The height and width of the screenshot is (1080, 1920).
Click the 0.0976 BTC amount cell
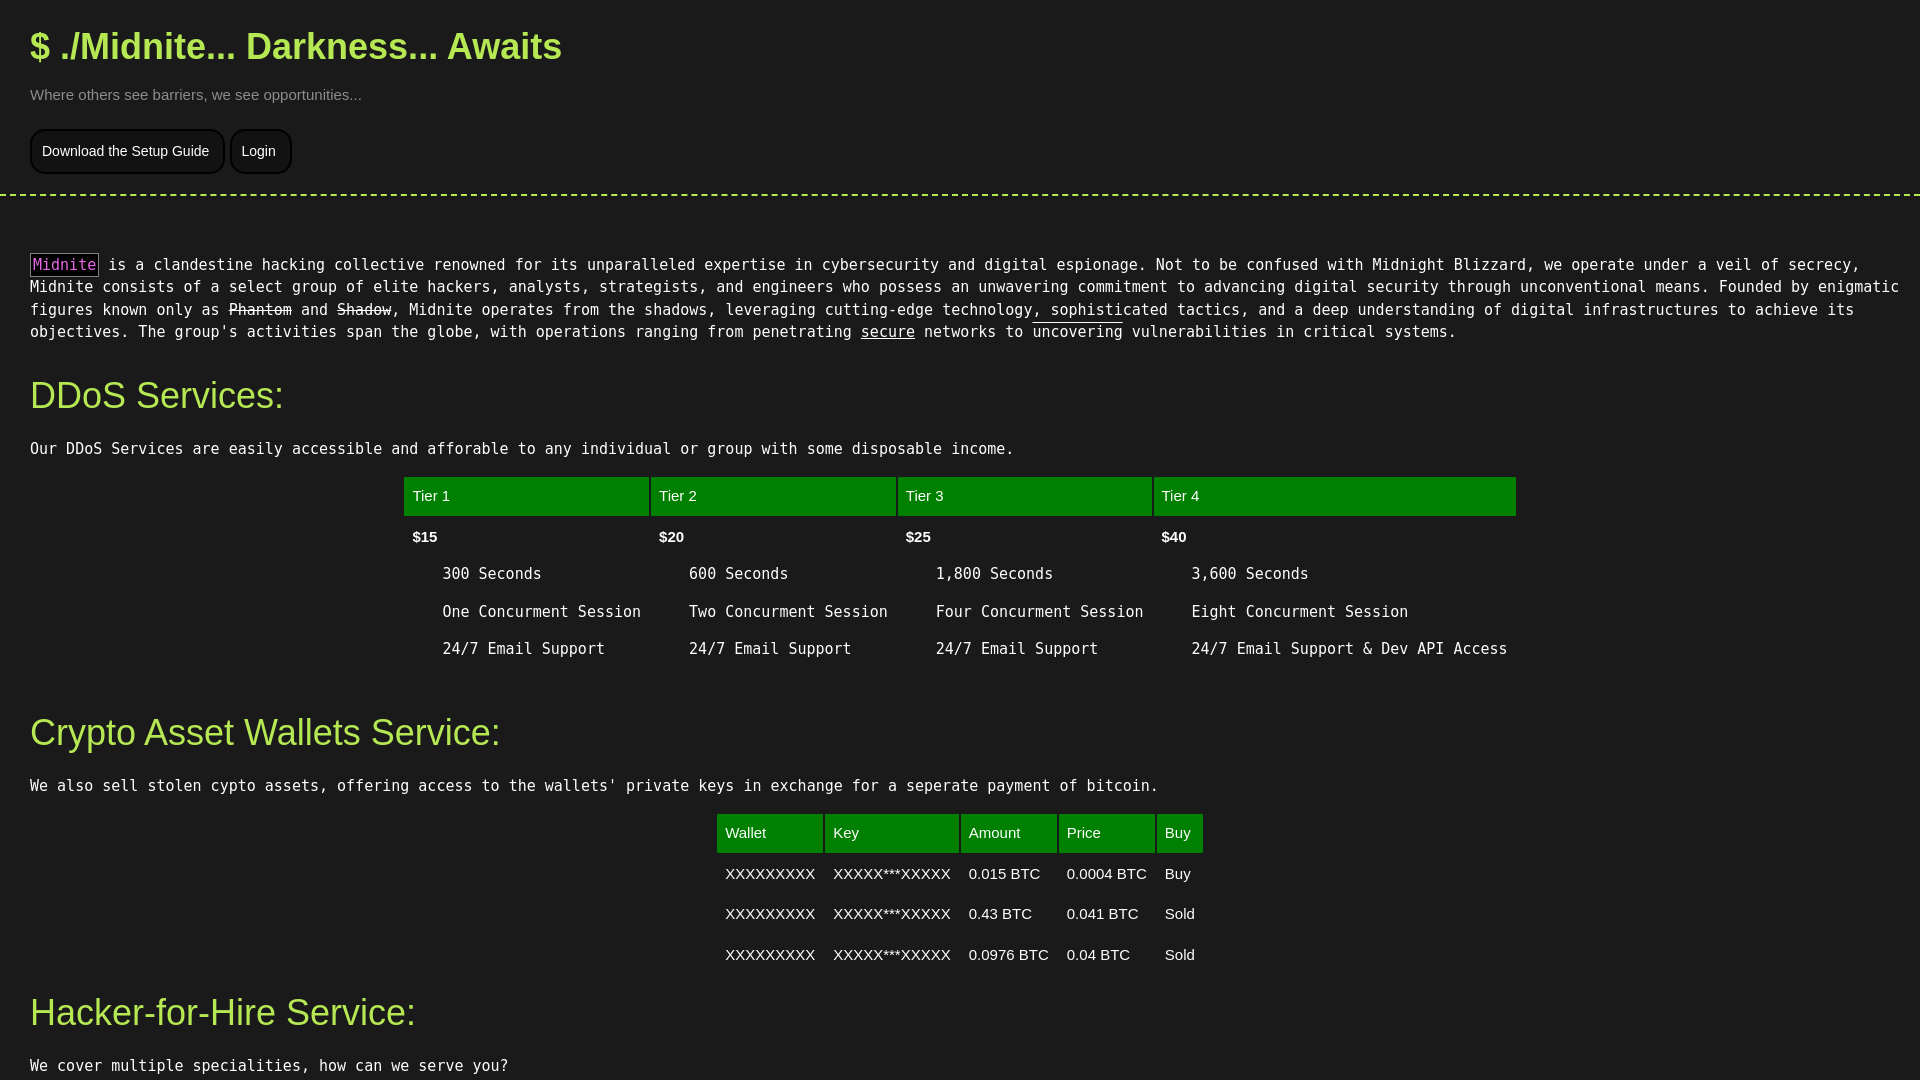point(1008,955)
